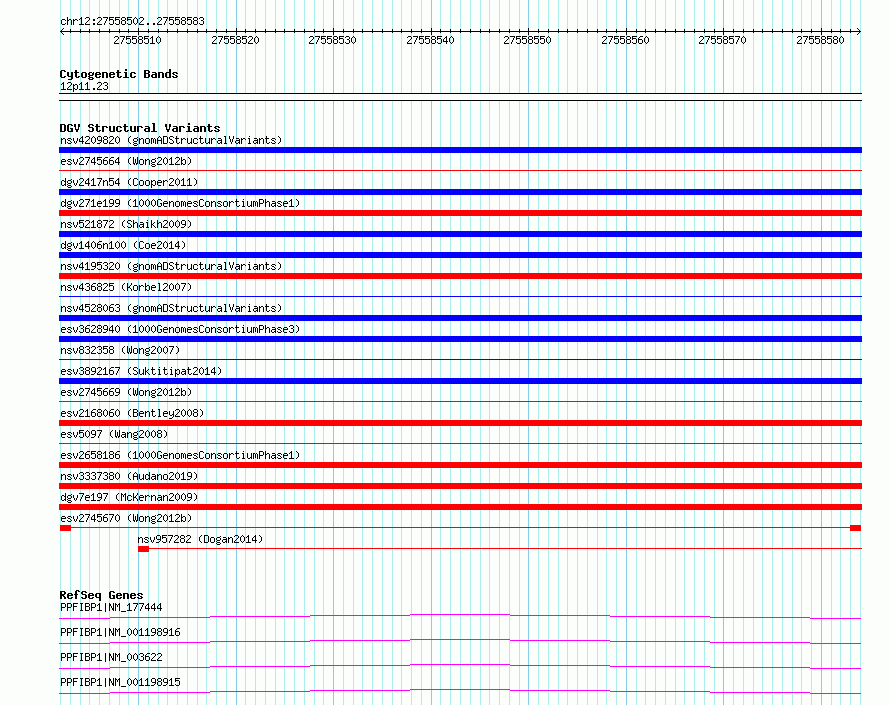Select the Cytogenetic Bands track heading
Image resolution: width=890 pixels, height=705 pixels.
[x=119, y=74]
